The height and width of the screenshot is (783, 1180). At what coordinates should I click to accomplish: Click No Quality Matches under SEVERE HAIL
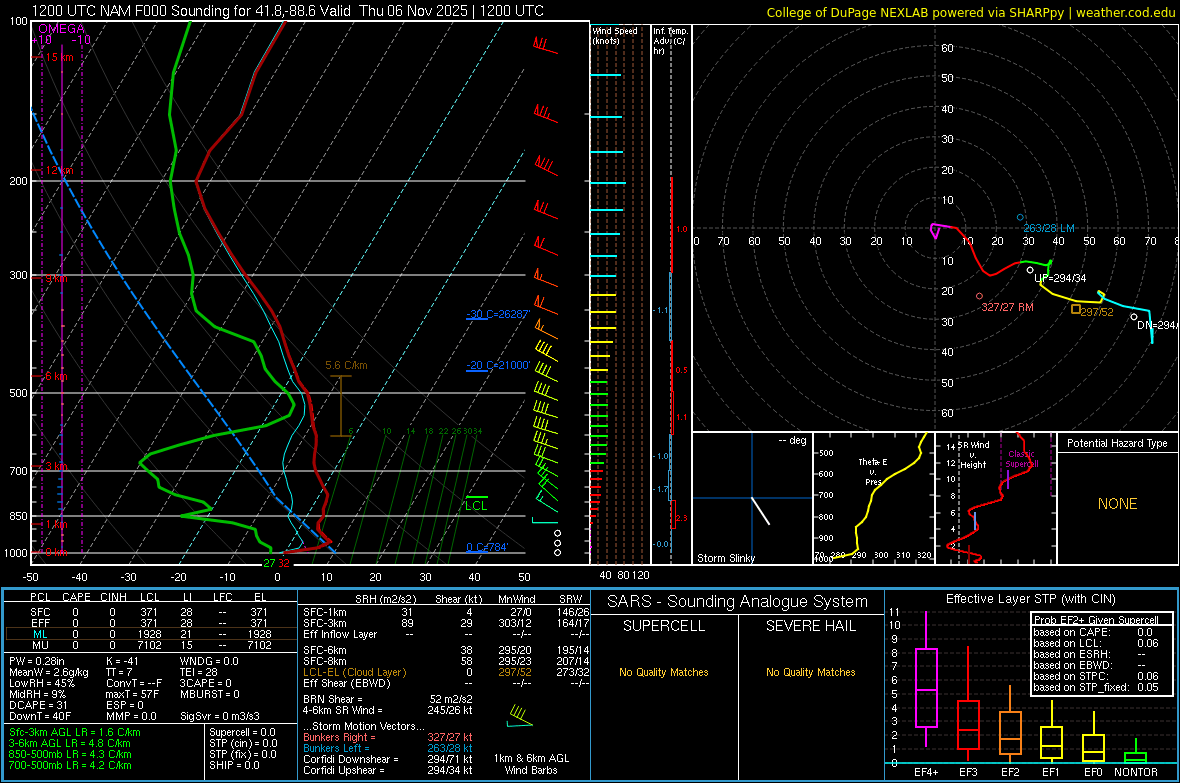click(810, 672)
